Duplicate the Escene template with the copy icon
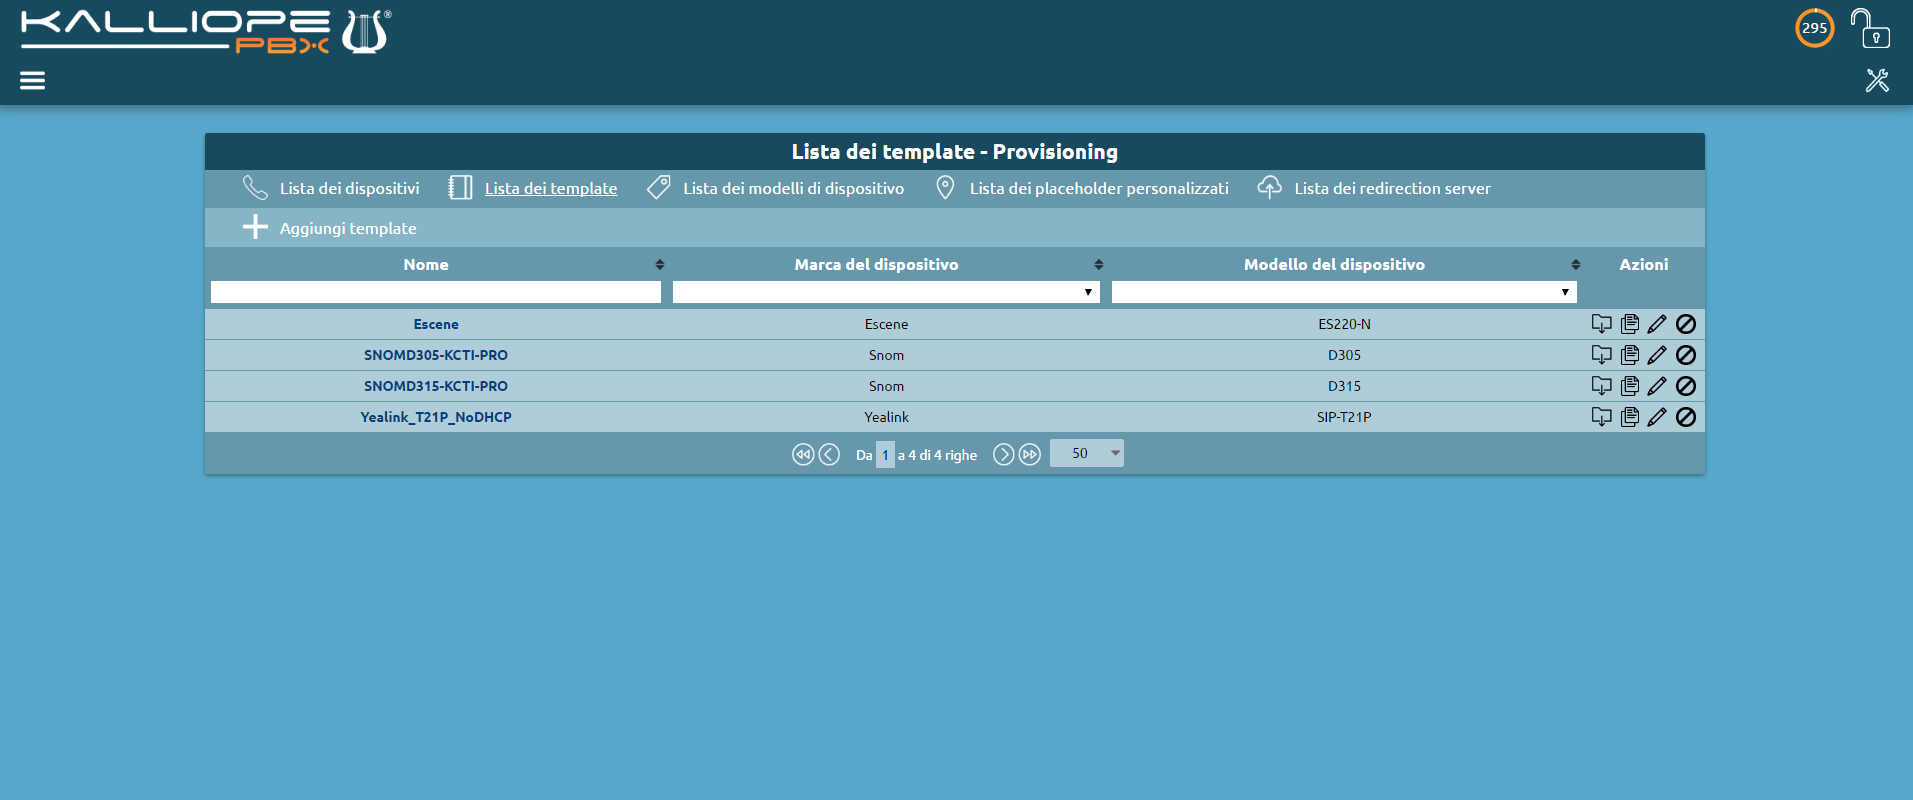This screenshot has height=800, width=1913. click(1630, 324)
